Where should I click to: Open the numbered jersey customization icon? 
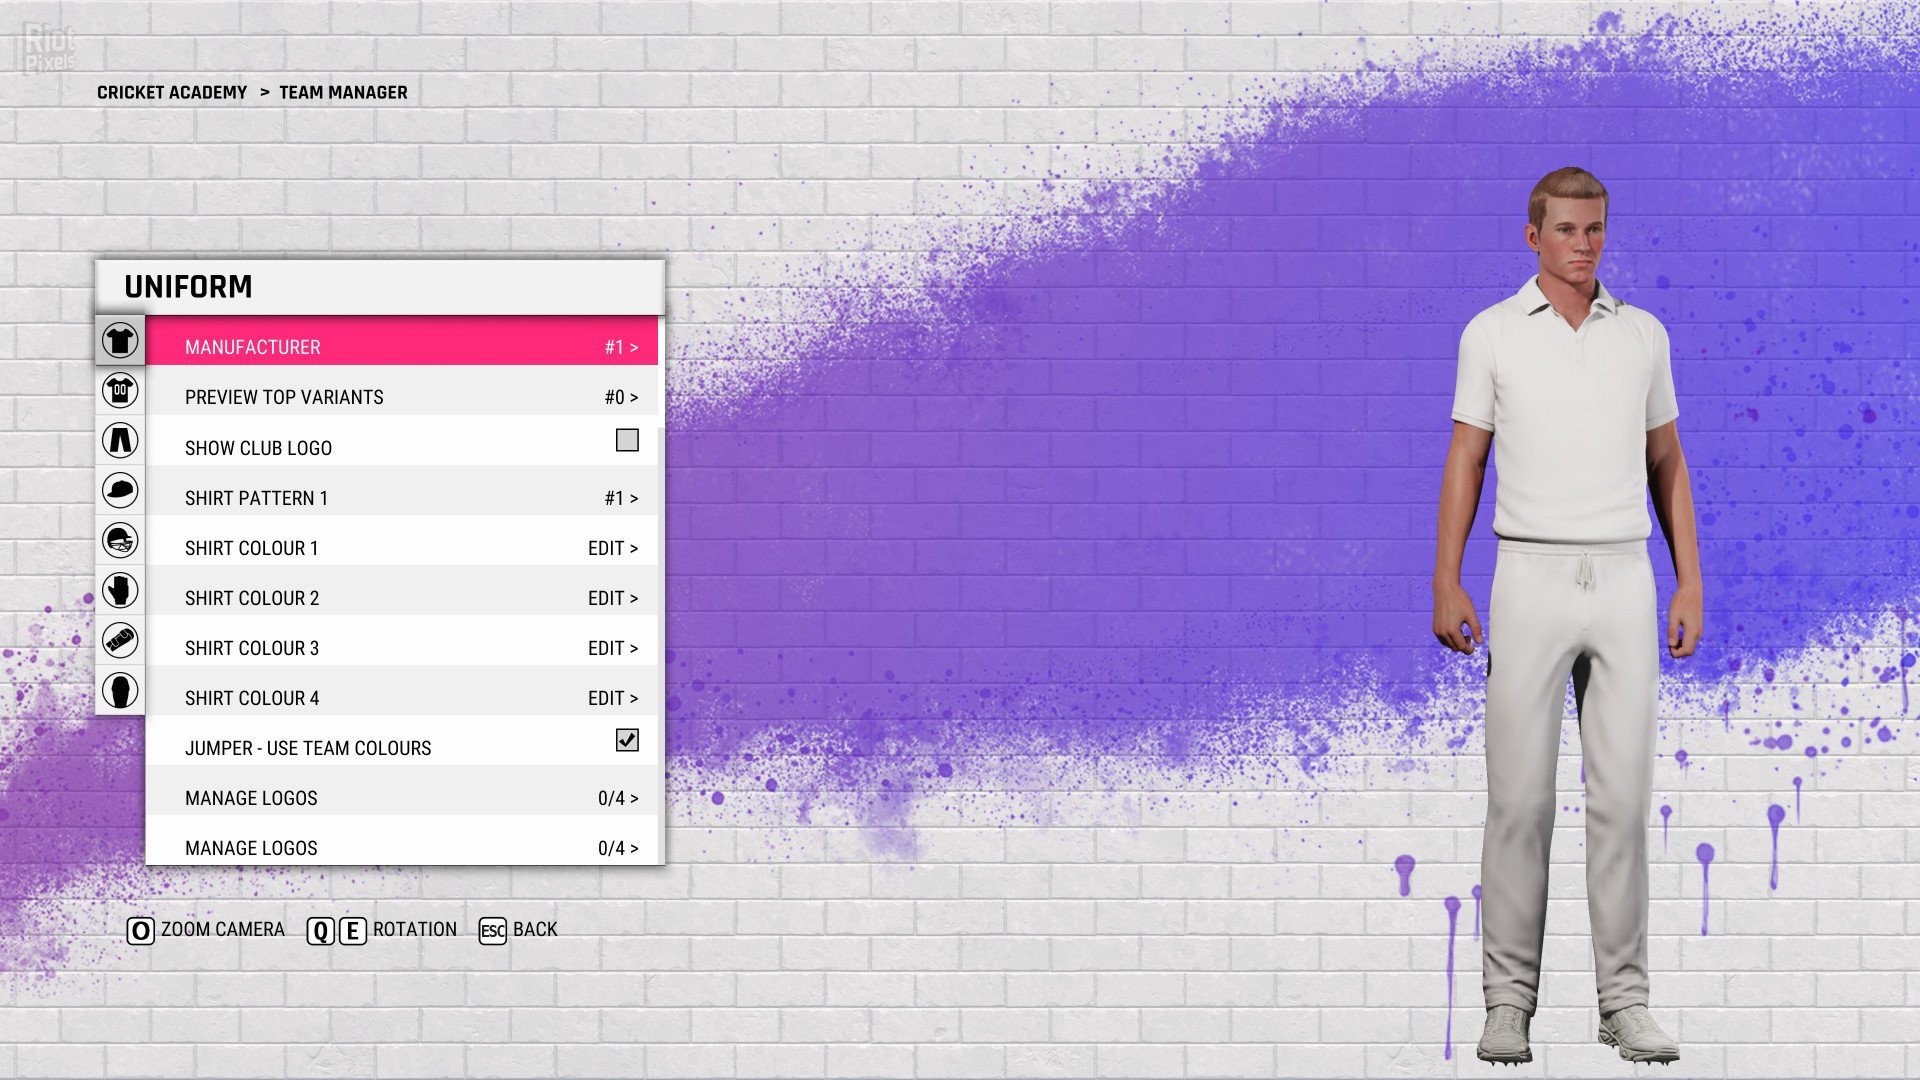click(x=120, y=390)
